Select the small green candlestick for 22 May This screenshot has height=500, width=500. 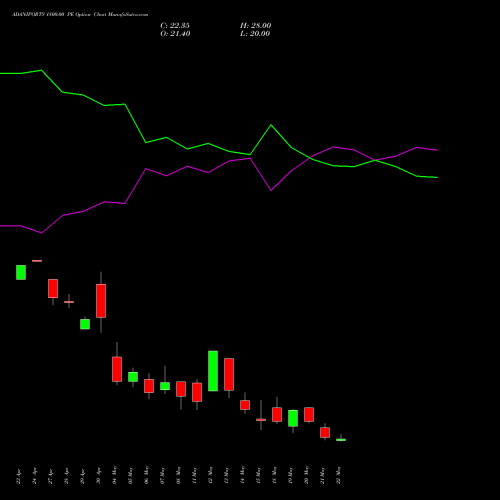coord(341,440)
